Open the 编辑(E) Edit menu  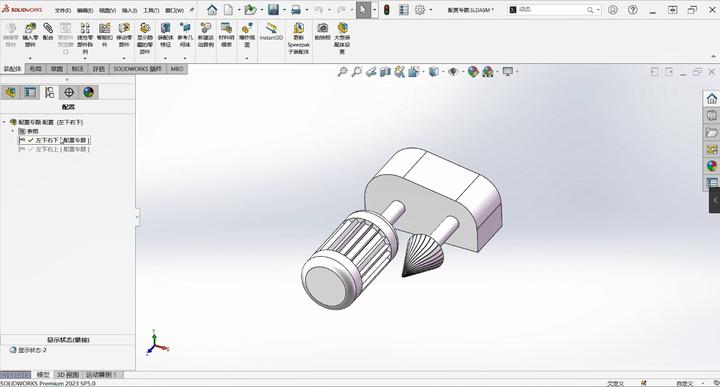pyautogui.click(x=85, y=10)
